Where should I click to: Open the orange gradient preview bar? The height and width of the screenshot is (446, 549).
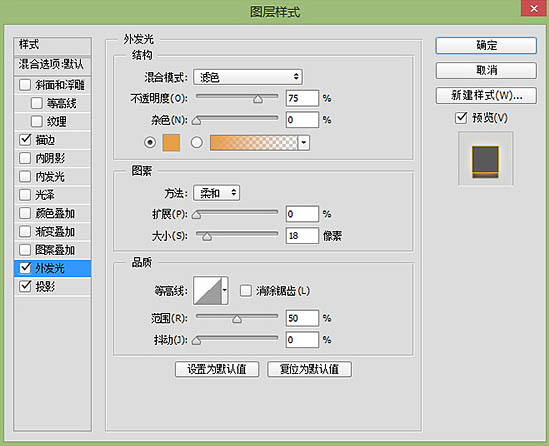[254, 143]
